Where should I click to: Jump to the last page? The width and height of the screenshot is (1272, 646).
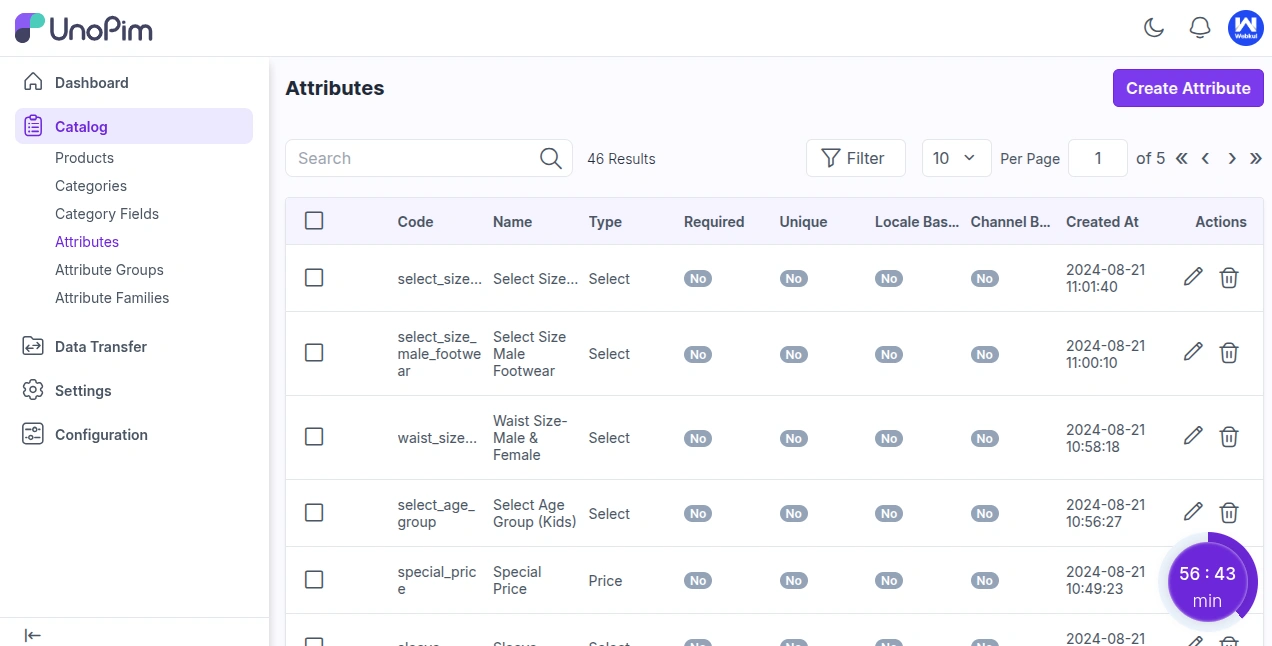click(1256, 158)
